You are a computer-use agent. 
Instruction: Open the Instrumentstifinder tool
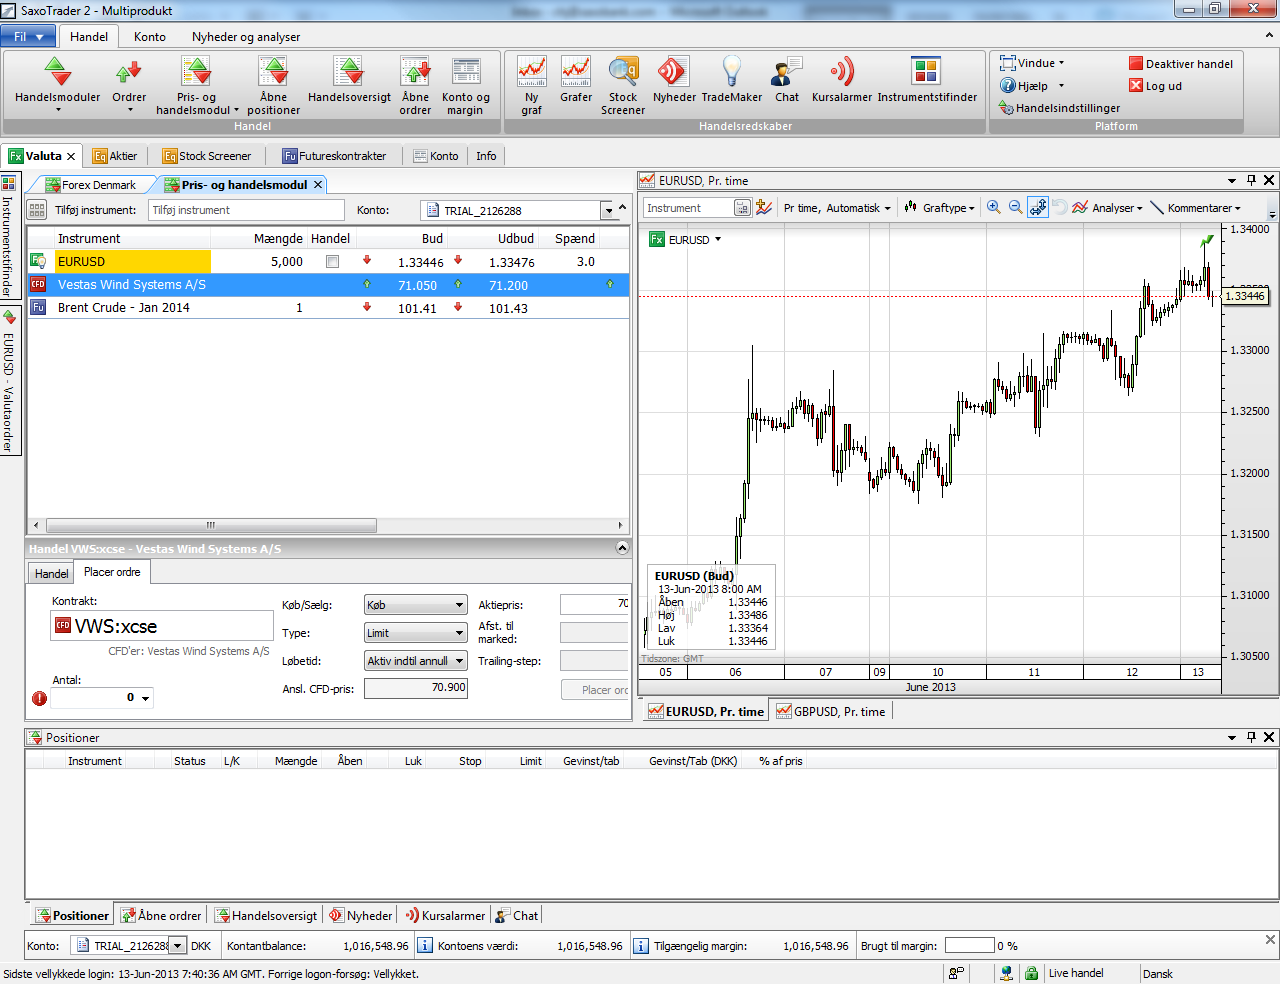coord(927,80)
